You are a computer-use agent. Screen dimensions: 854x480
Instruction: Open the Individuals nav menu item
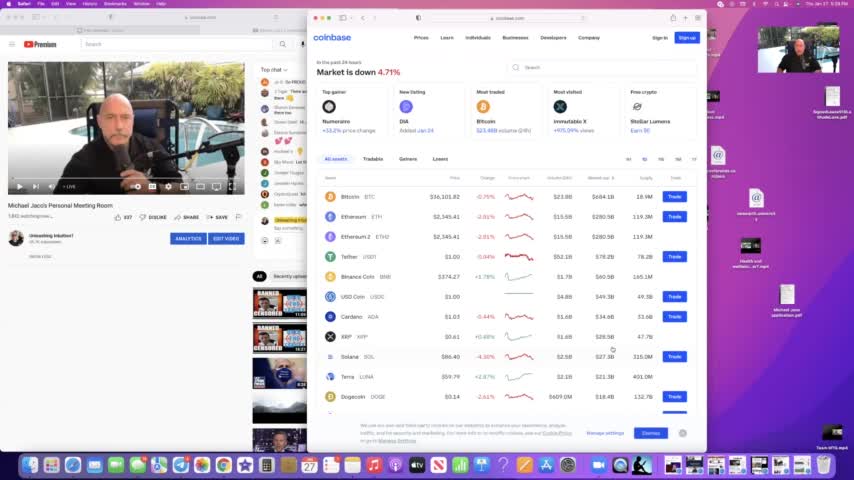pyautogui.click(x=478, y=38)
